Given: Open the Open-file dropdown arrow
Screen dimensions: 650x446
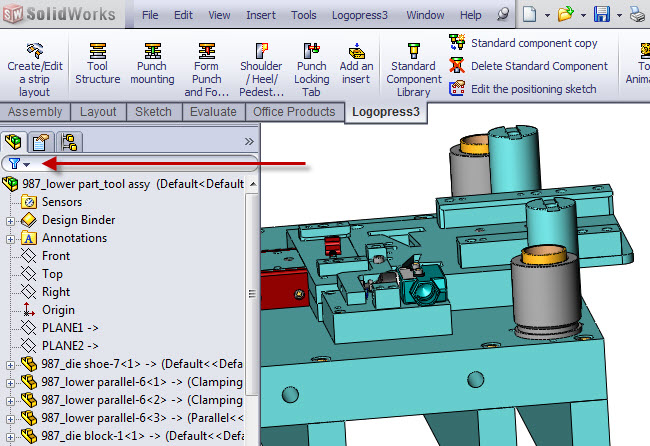Looking at the screenshot, I should [x=583, y=15].
